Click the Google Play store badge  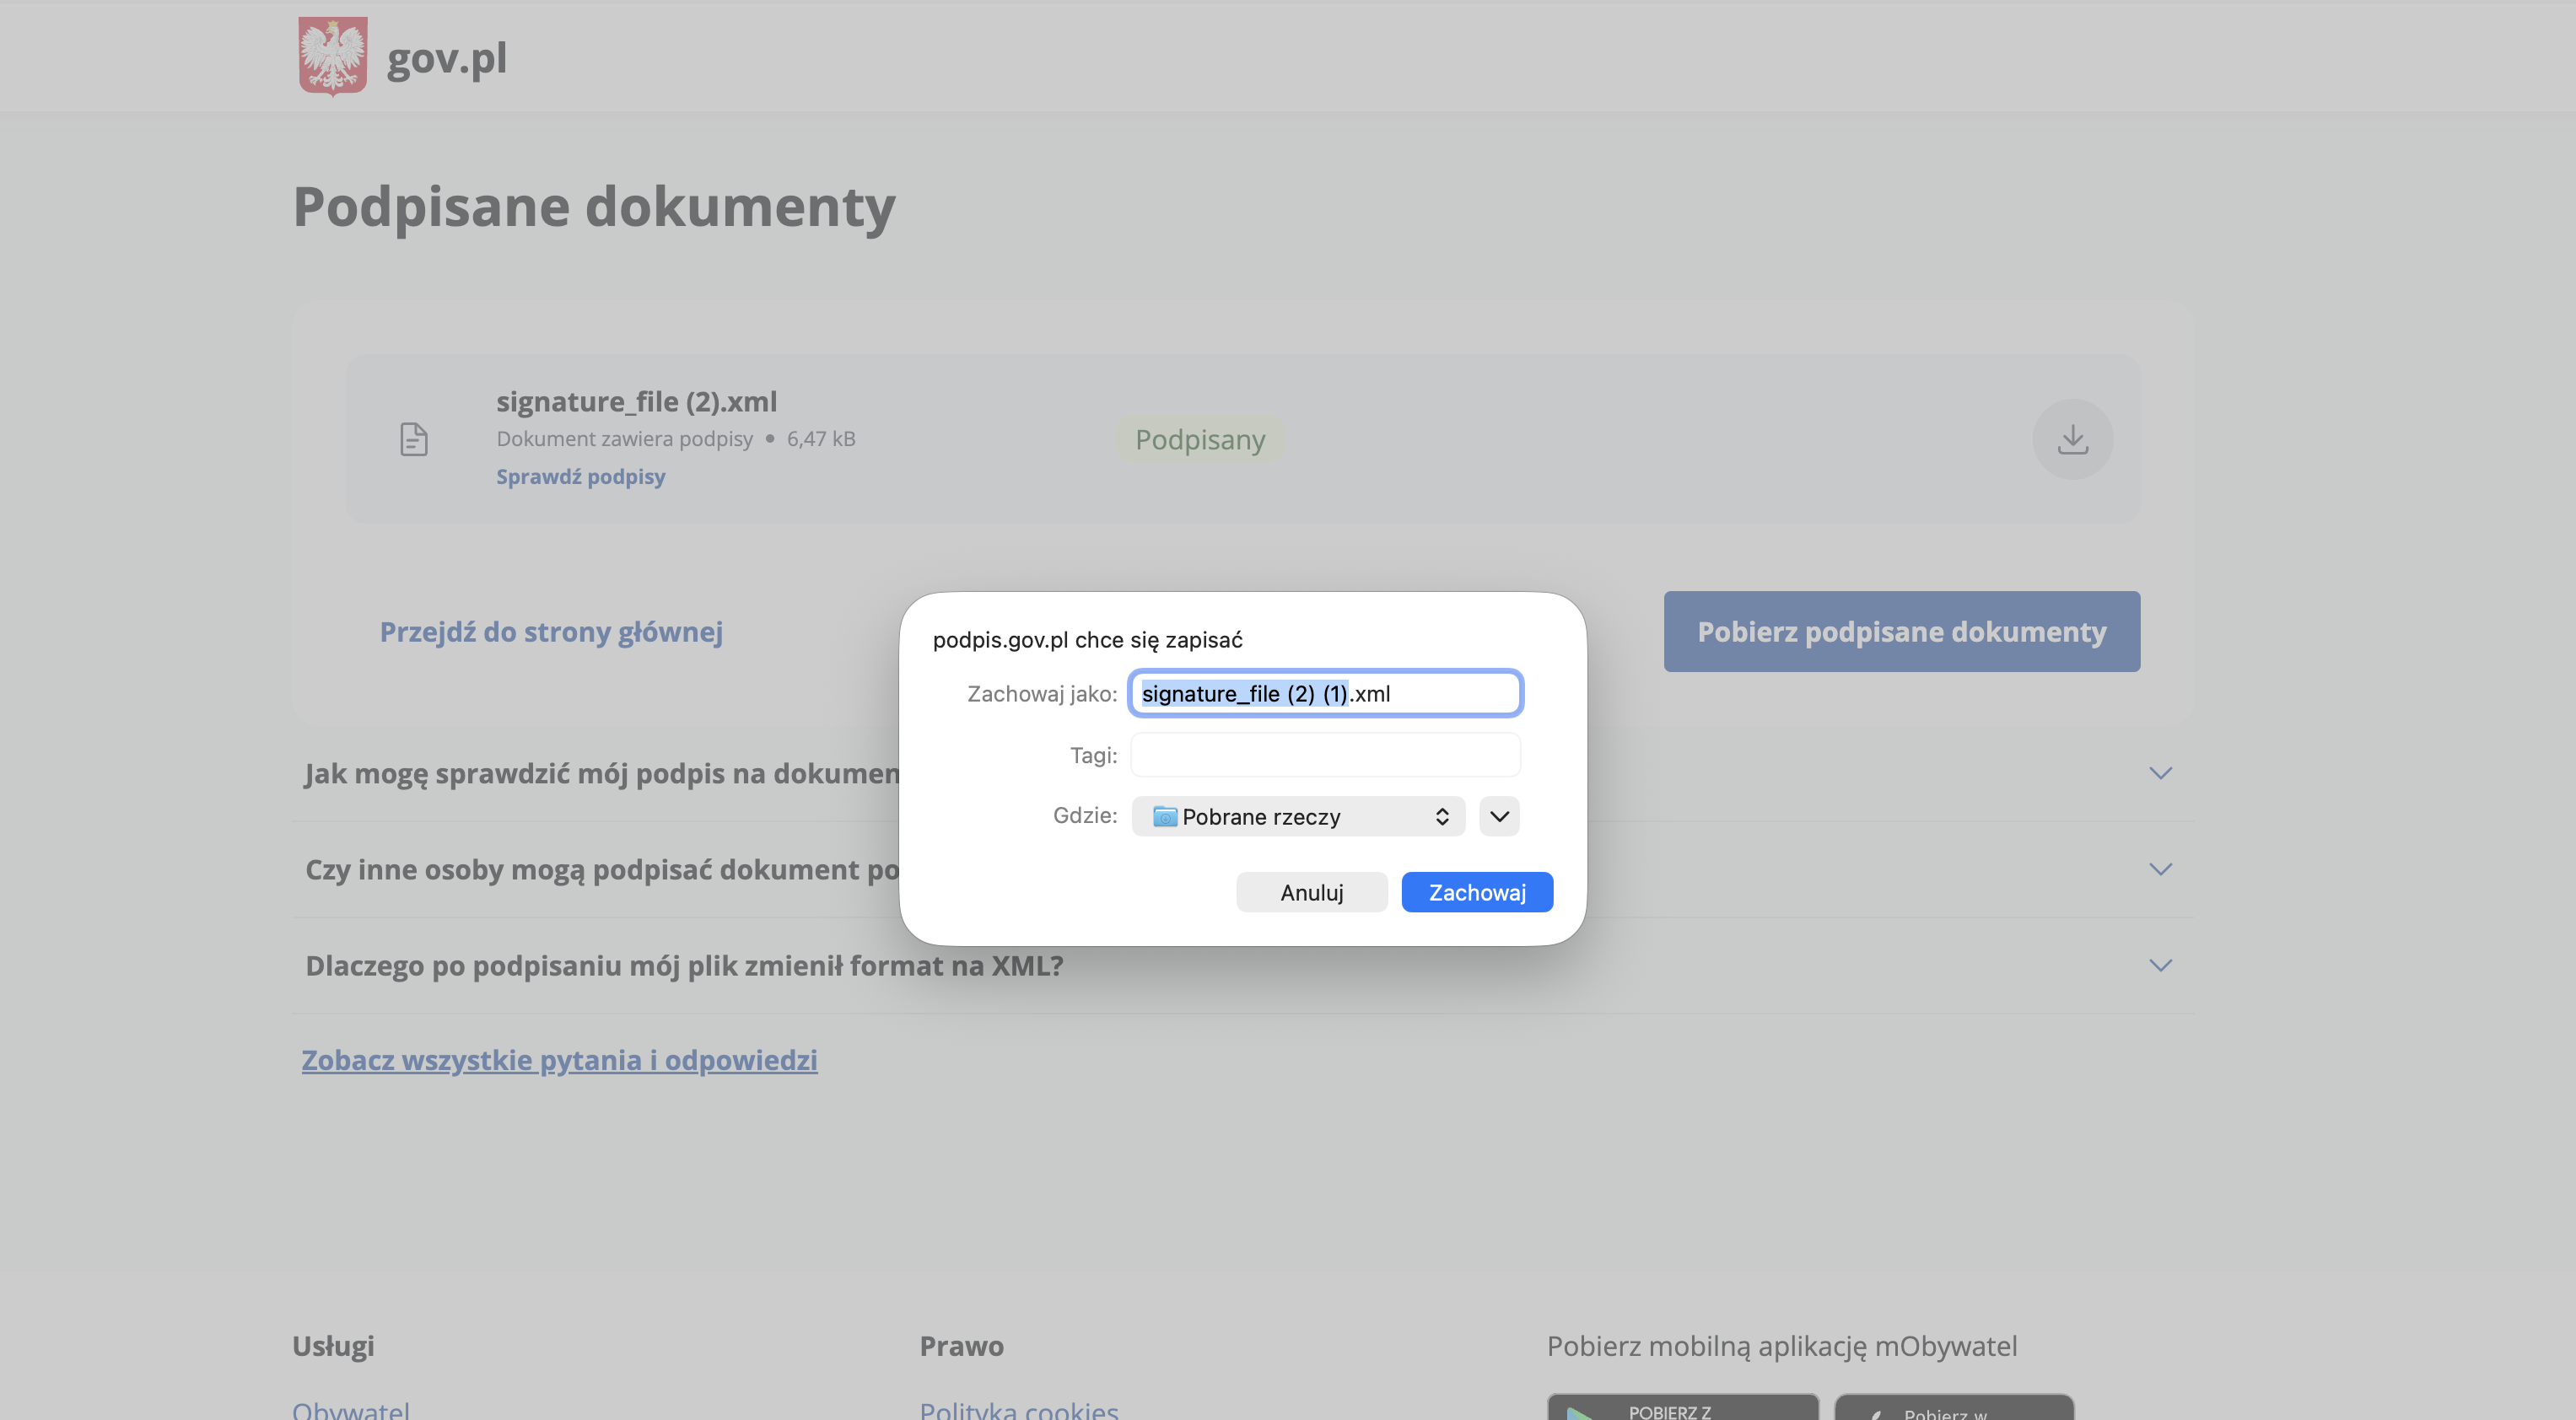pyautogui.click(x=1682, y=1407)
